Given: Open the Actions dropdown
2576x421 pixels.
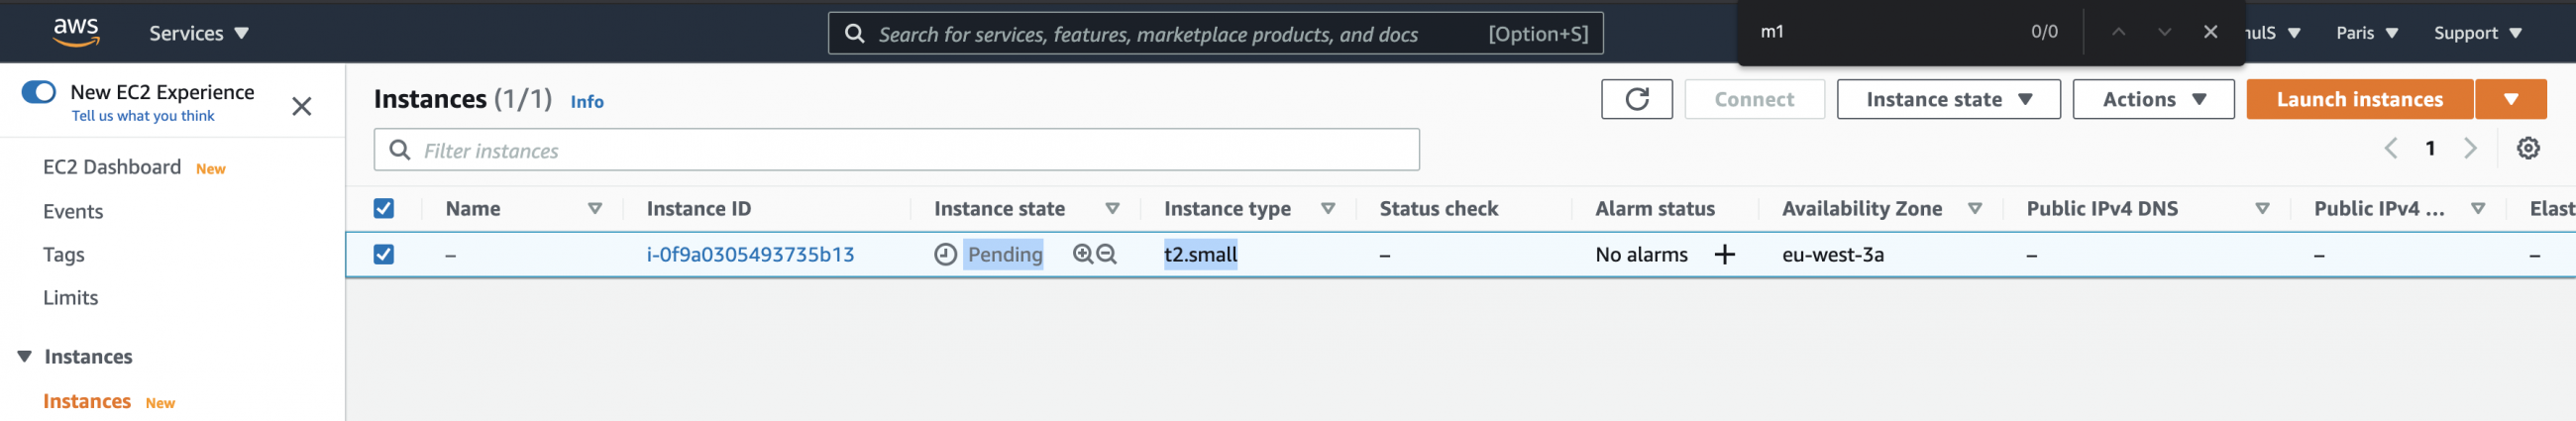Looking at the screenshot, I should 2153,99.
